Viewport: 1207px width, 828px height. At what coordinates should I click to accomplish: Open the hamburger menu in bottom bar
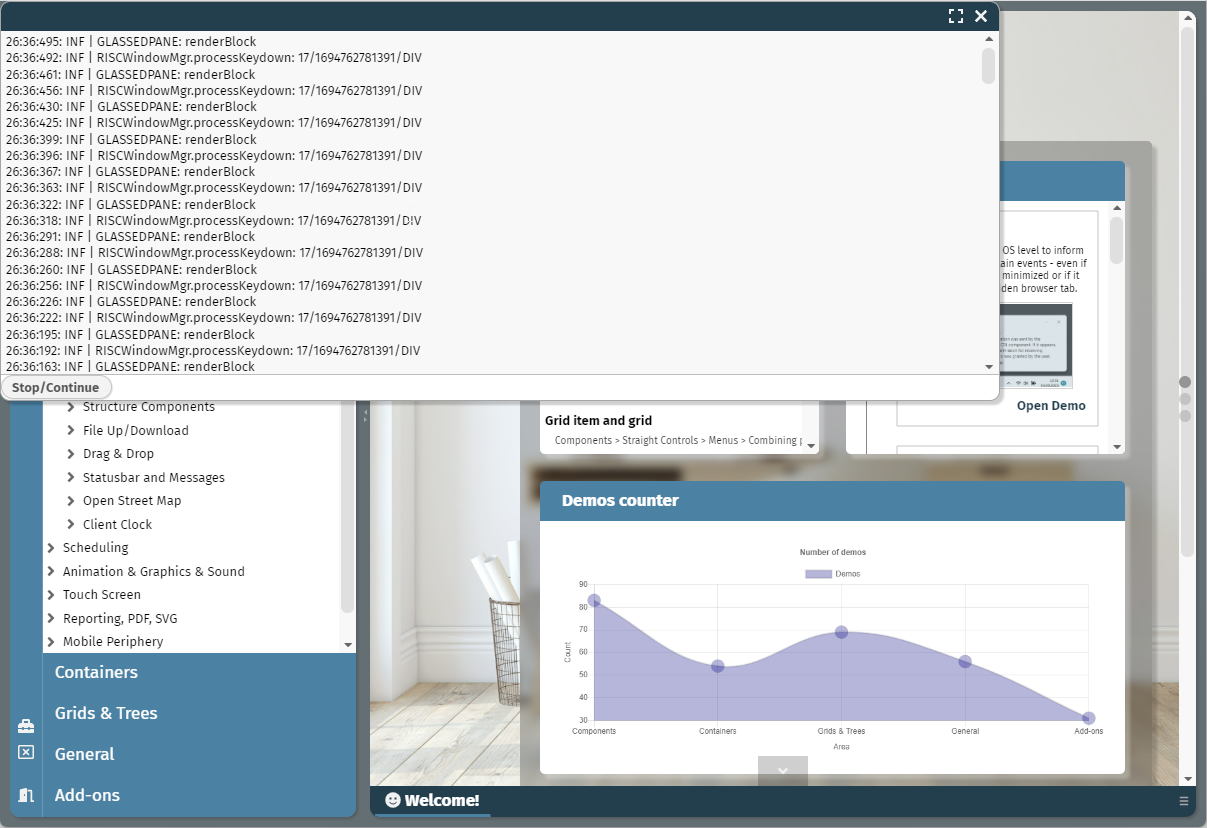[x=1184, y=801]
